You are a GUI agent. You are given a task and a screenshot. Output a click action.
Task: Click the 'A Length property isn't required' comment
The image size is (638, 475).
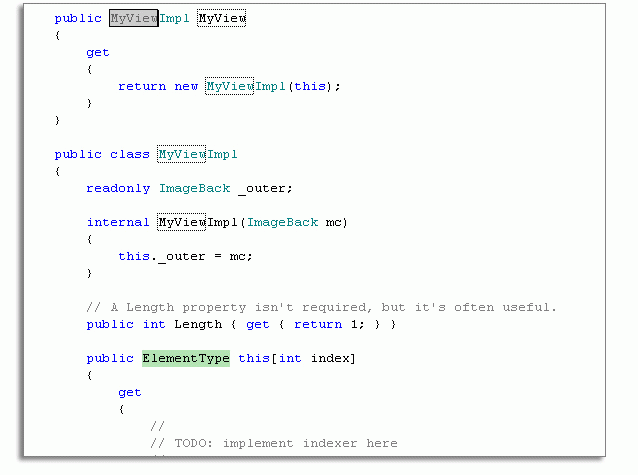coord(321,307)
